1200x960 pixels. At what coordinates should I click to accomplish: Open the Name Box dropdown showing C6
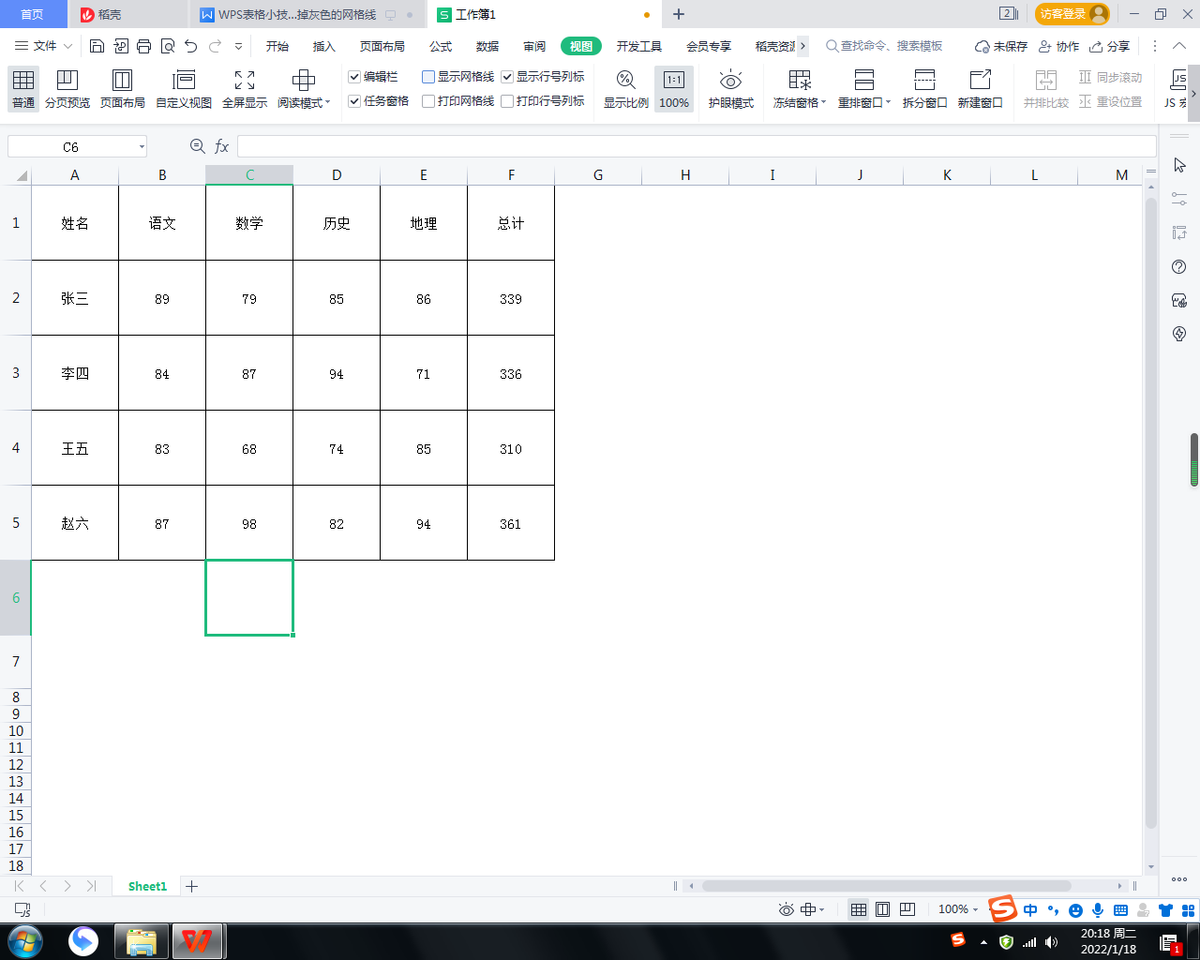point(141,147)
